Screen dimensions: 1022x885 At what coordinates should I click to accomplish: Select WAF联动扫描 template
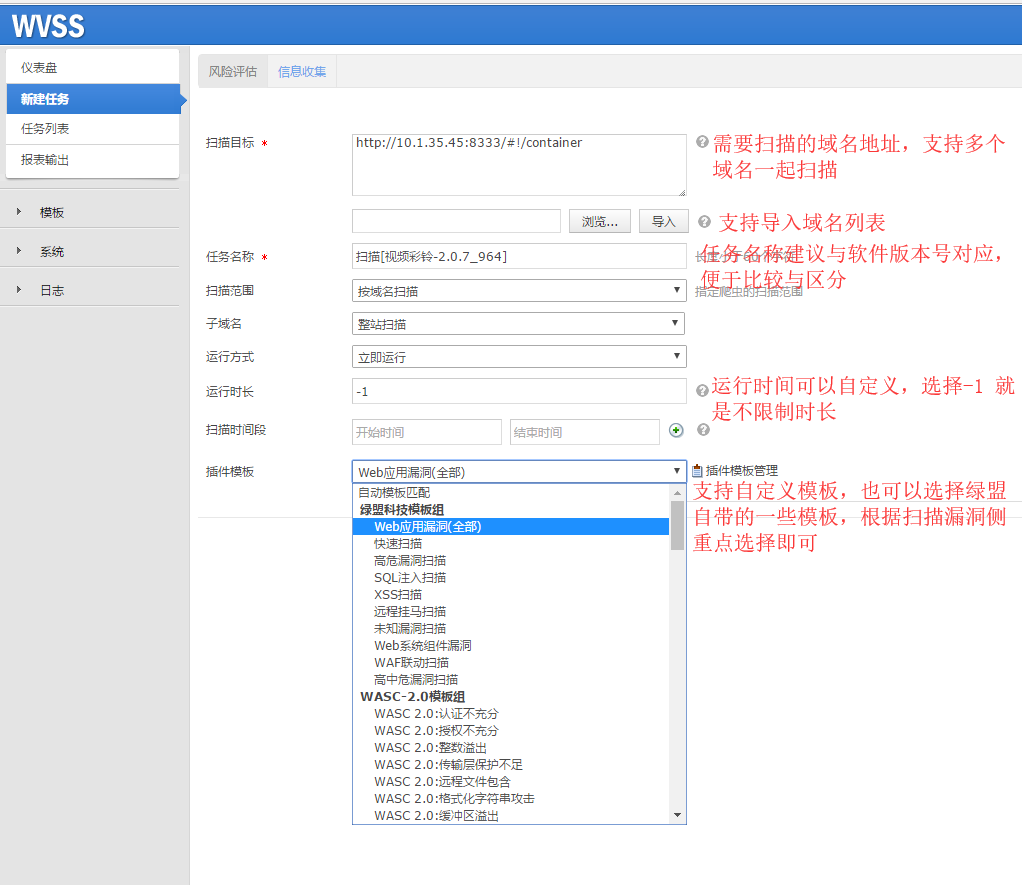pos(511,662)
